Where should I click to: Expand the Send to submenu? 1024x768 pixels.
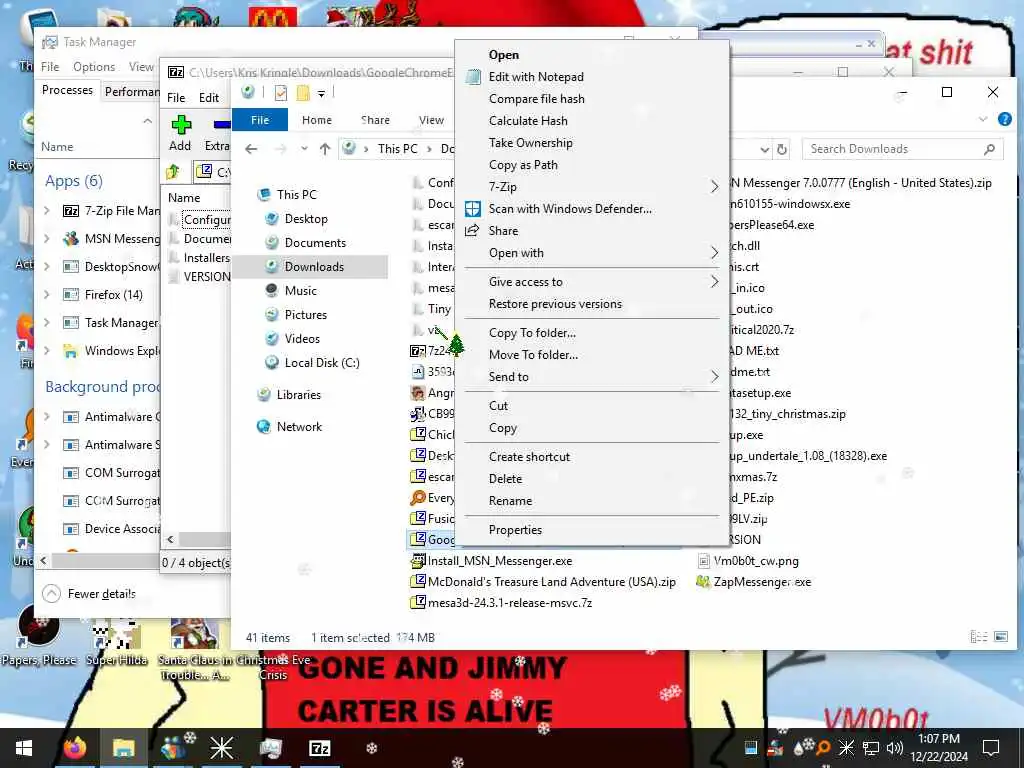click(714, 377)
